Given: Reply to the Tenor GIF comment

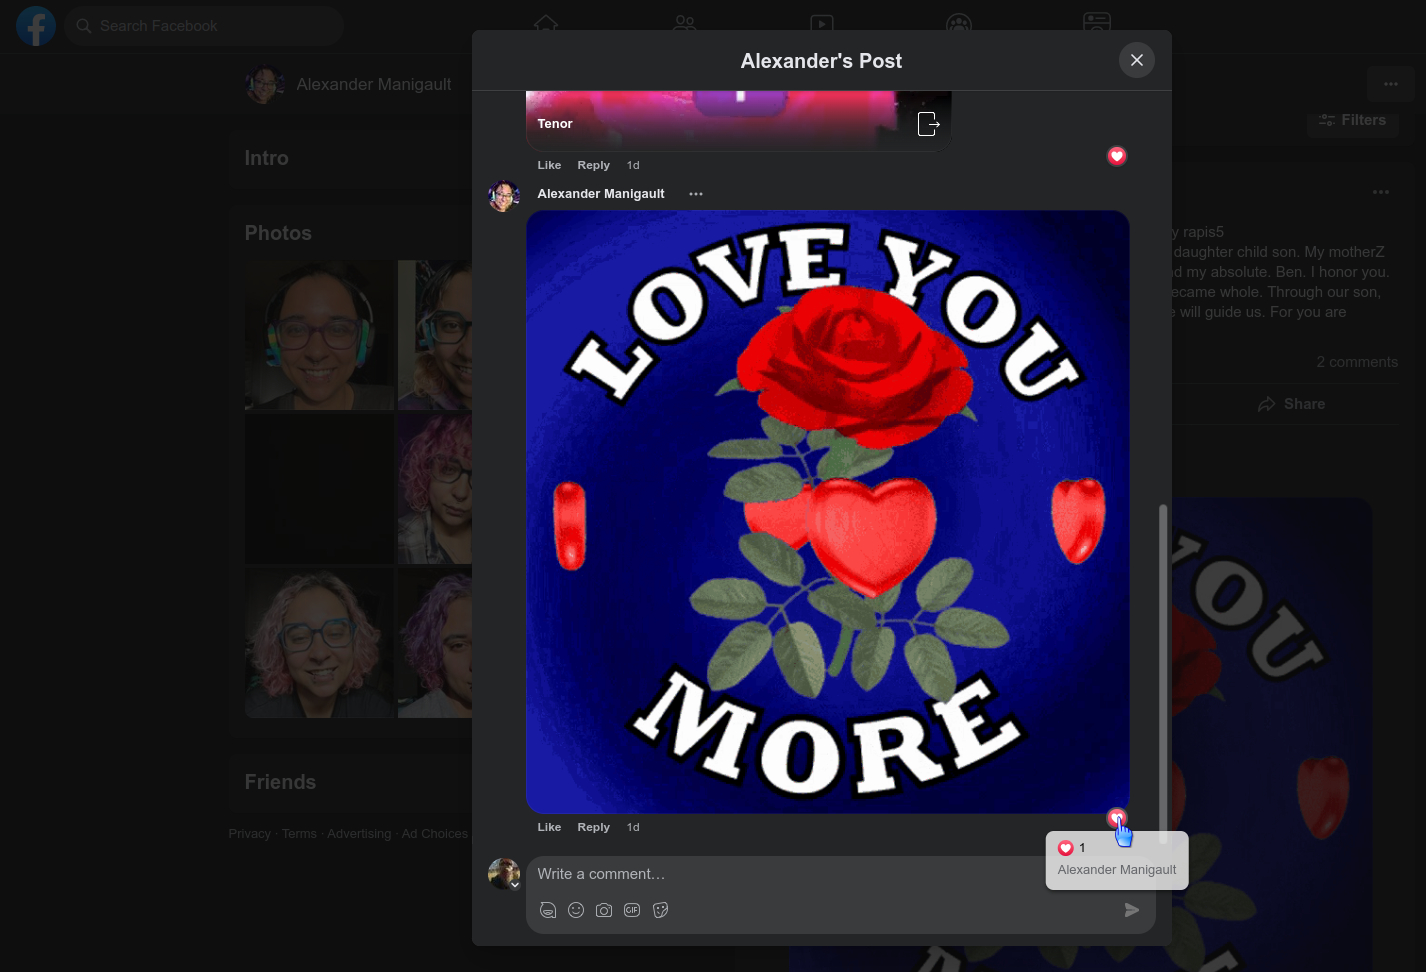Looking at the screenshot, I should pyautogui.click(x=593, y=165).
